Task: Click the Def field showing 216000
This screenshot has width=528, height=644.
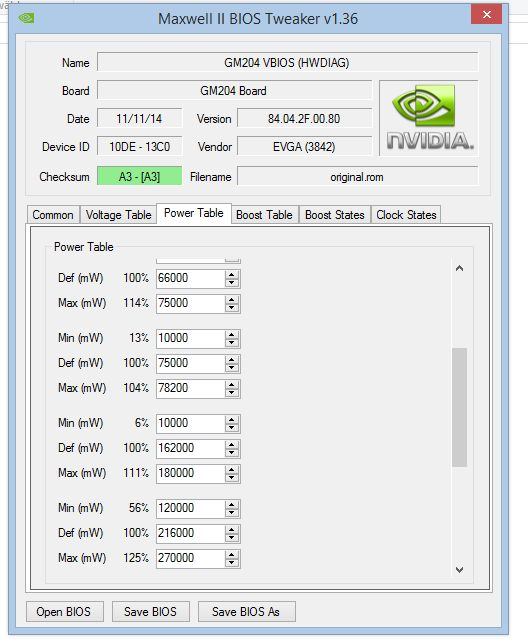Action: [x=191, y=533]
